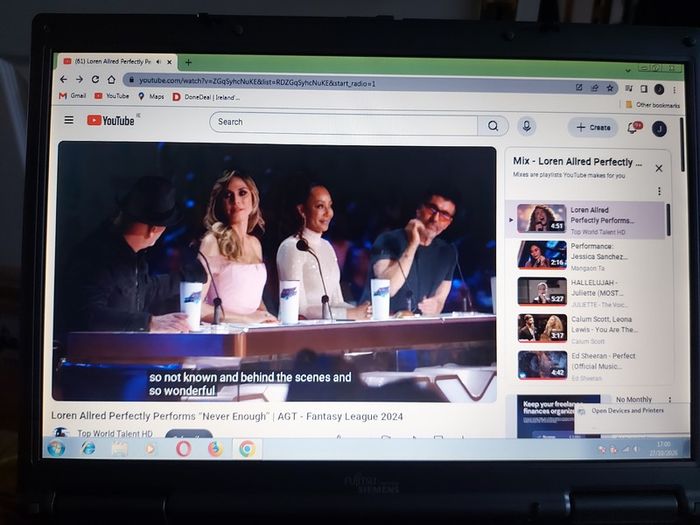The height and width of the screenshot is (525, 700).
Task: Open a new tab with the plus button
Action: (188, 62)
